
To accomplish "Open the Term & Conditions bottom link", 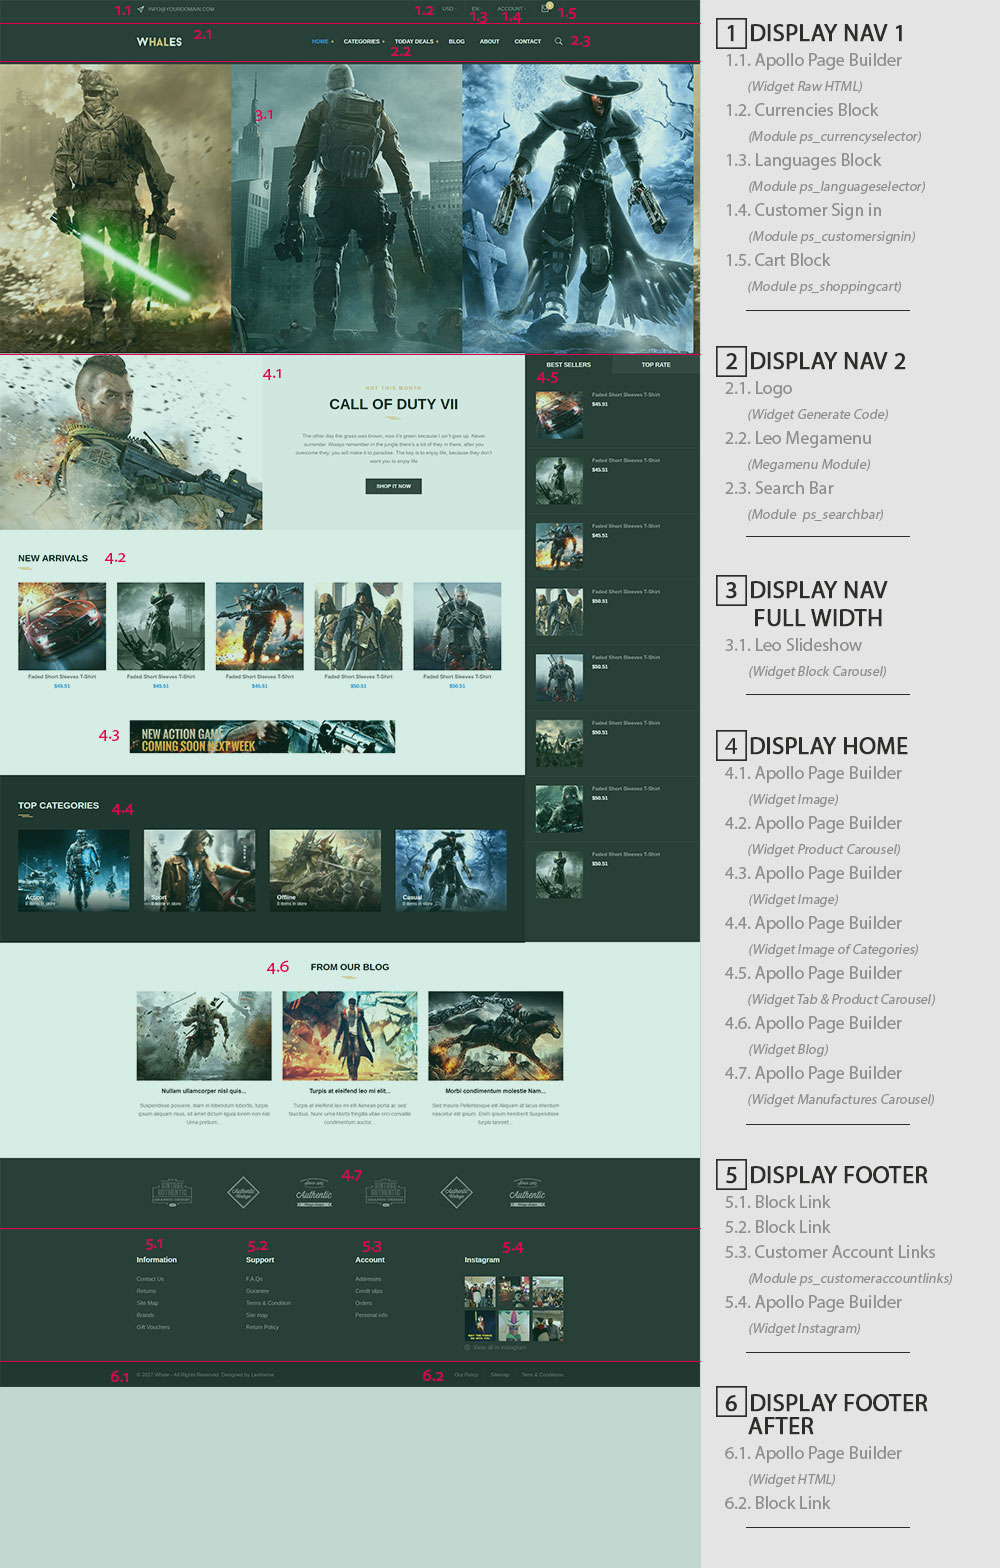I will [x=542, y=1375].
